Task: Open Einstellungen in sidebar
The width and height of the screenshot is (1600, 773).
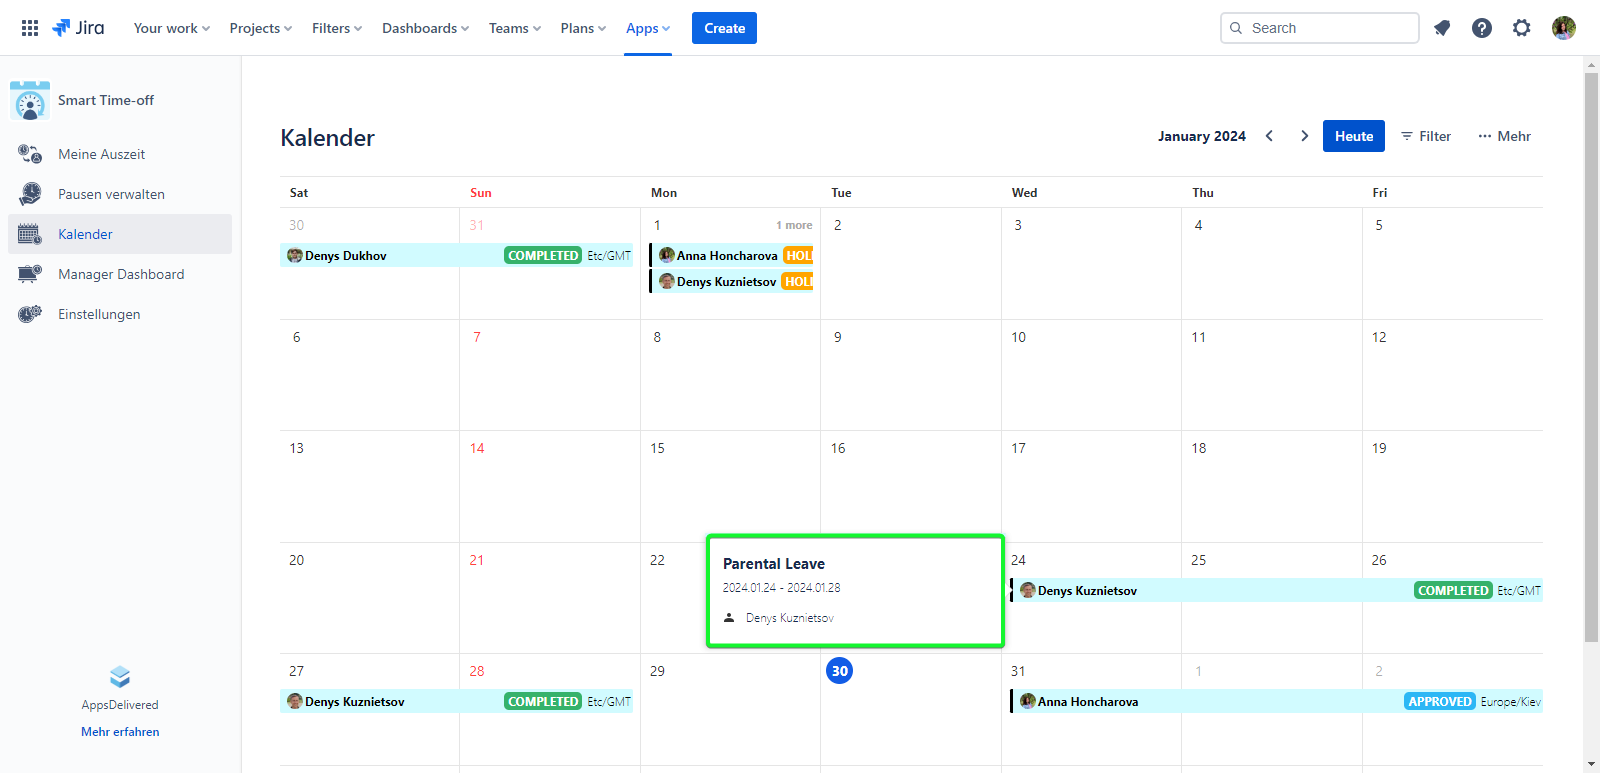Action: click(x=99, y=314)
